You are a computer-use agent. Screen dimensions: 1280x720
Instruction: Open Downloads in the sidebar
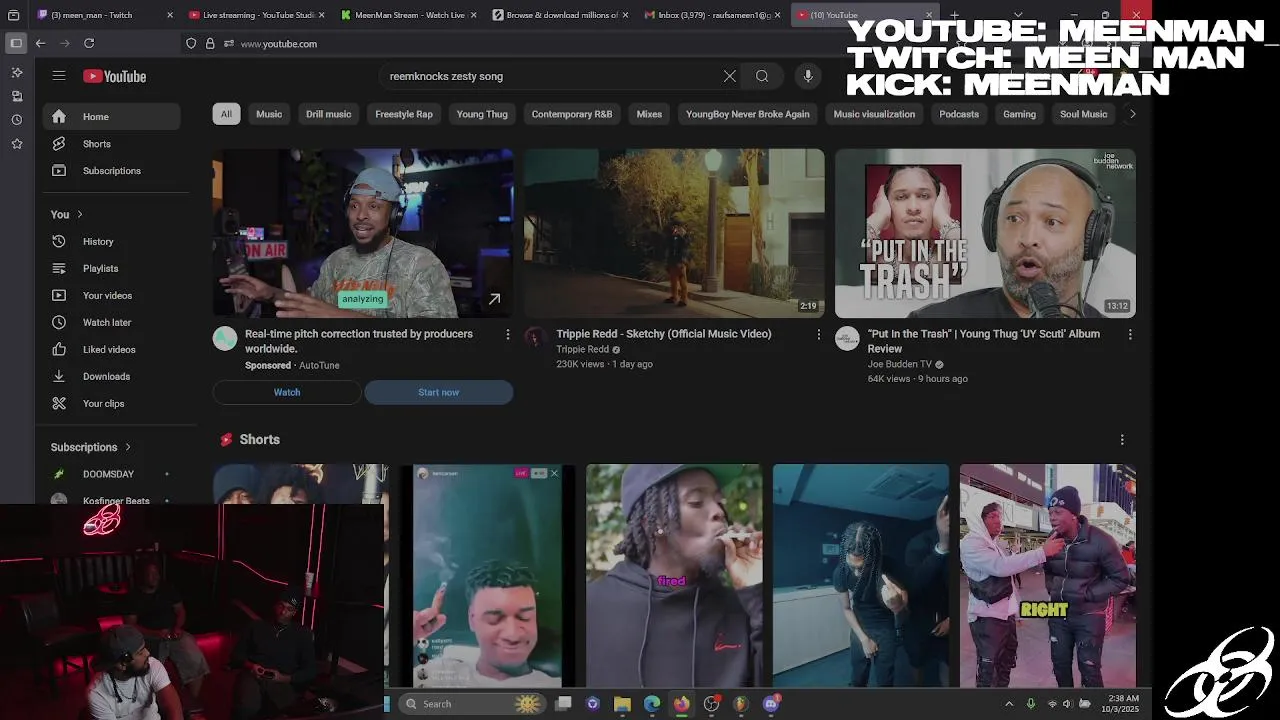pyautogui.click(x=112, y=377)
